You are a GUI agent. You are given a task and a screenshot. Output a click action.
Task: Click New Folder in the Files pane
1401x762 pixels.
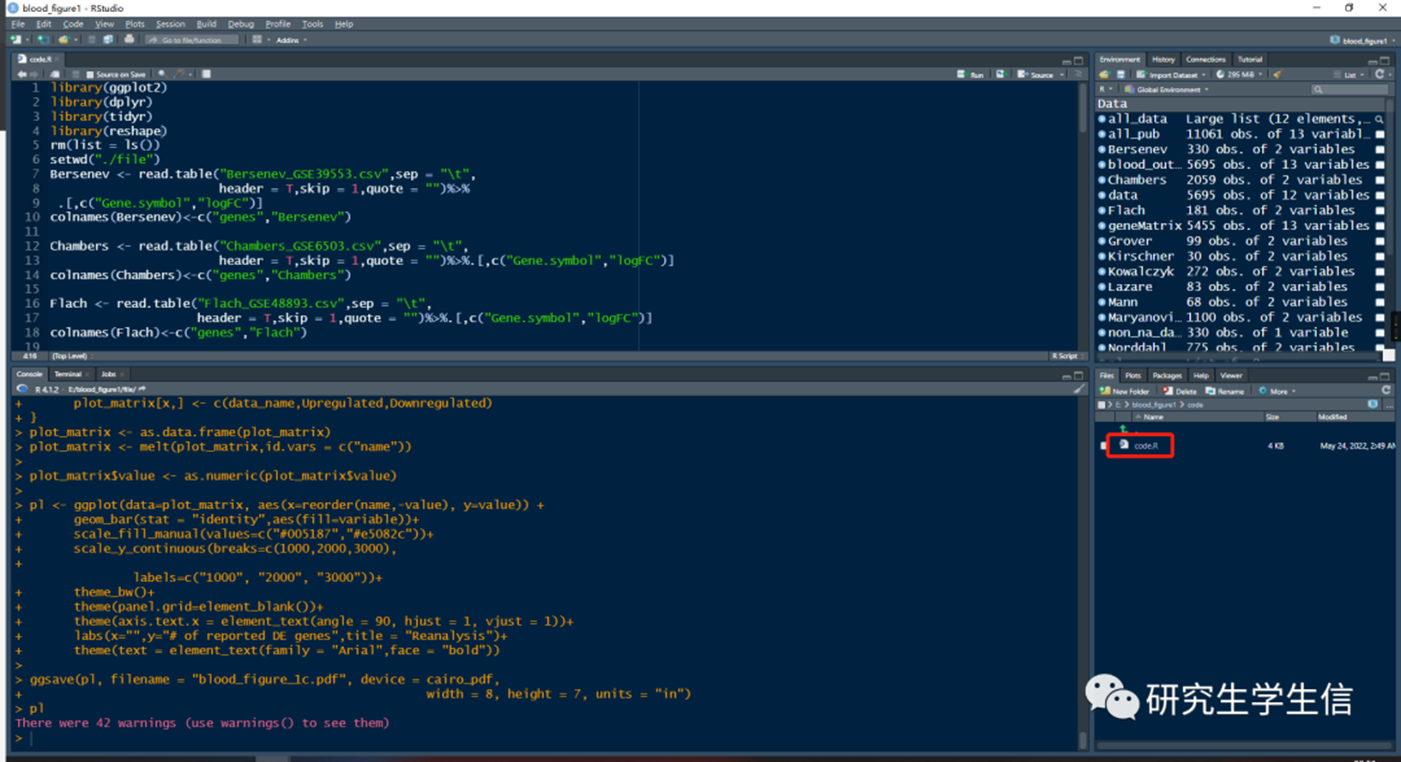coord(1124,391)
